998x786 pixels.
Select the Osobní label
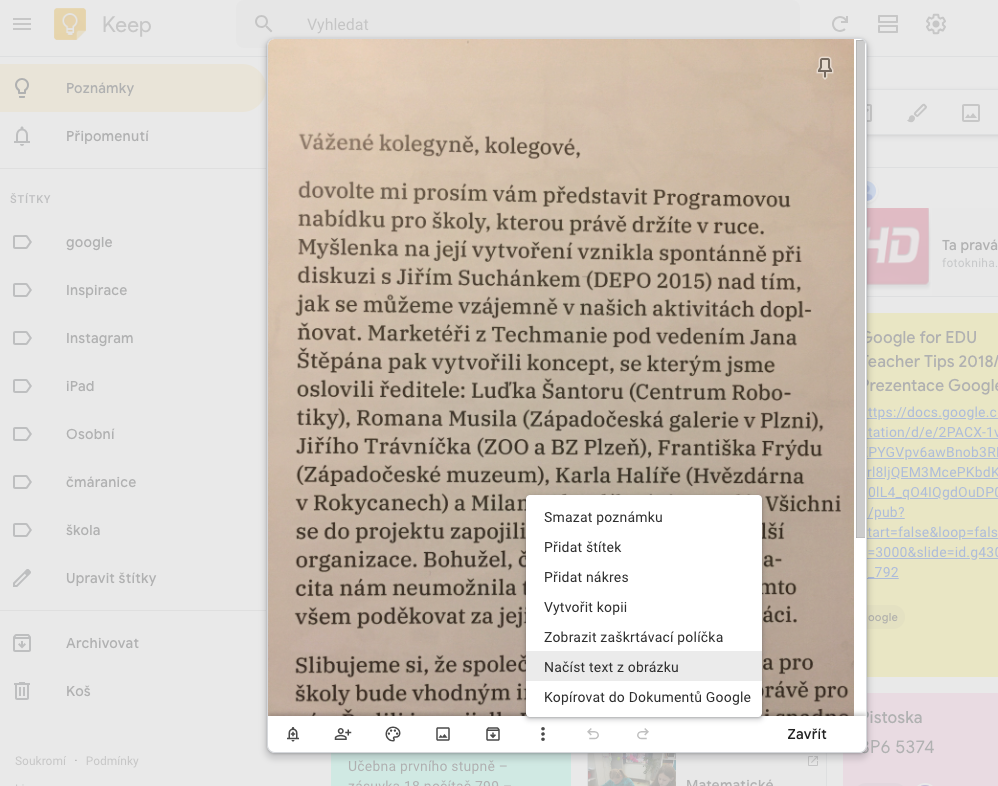(132, 434)
